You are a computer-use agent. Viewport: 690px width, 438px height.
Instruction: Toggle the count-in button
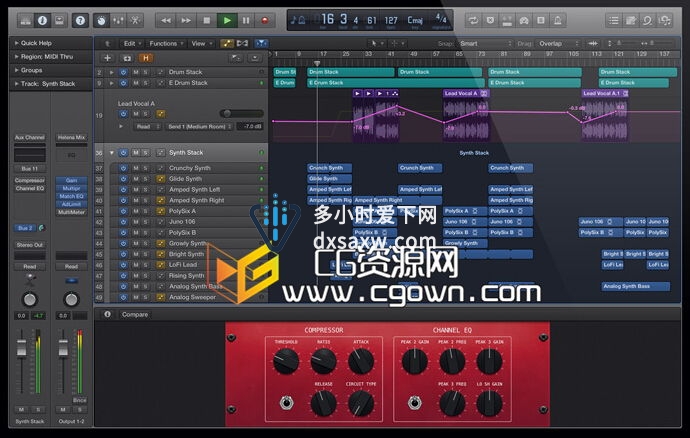pos(541,20)
